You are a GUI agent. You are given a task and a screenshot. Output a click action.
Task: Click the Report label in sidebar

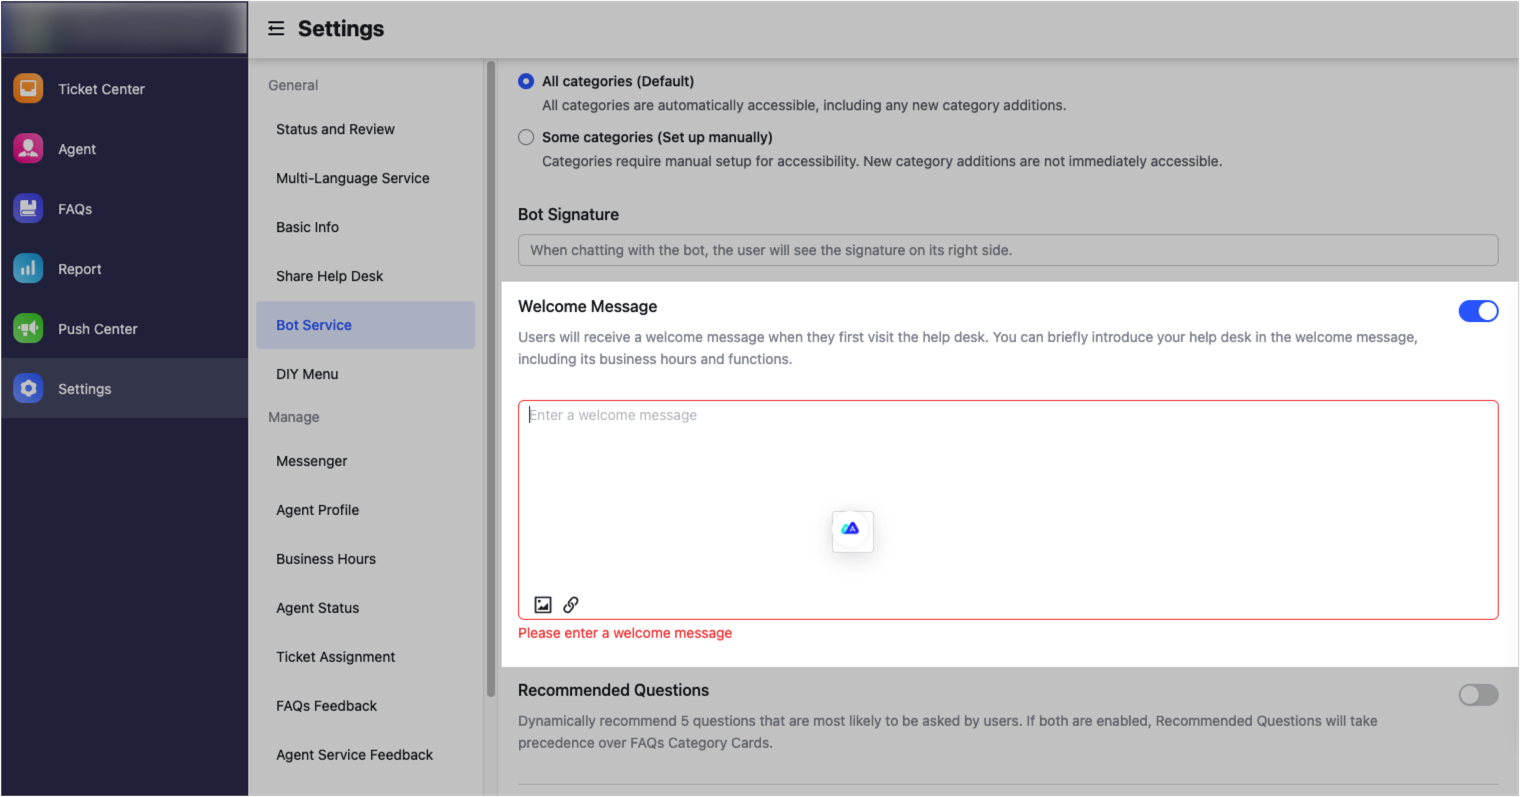click(x=80, y=269)
